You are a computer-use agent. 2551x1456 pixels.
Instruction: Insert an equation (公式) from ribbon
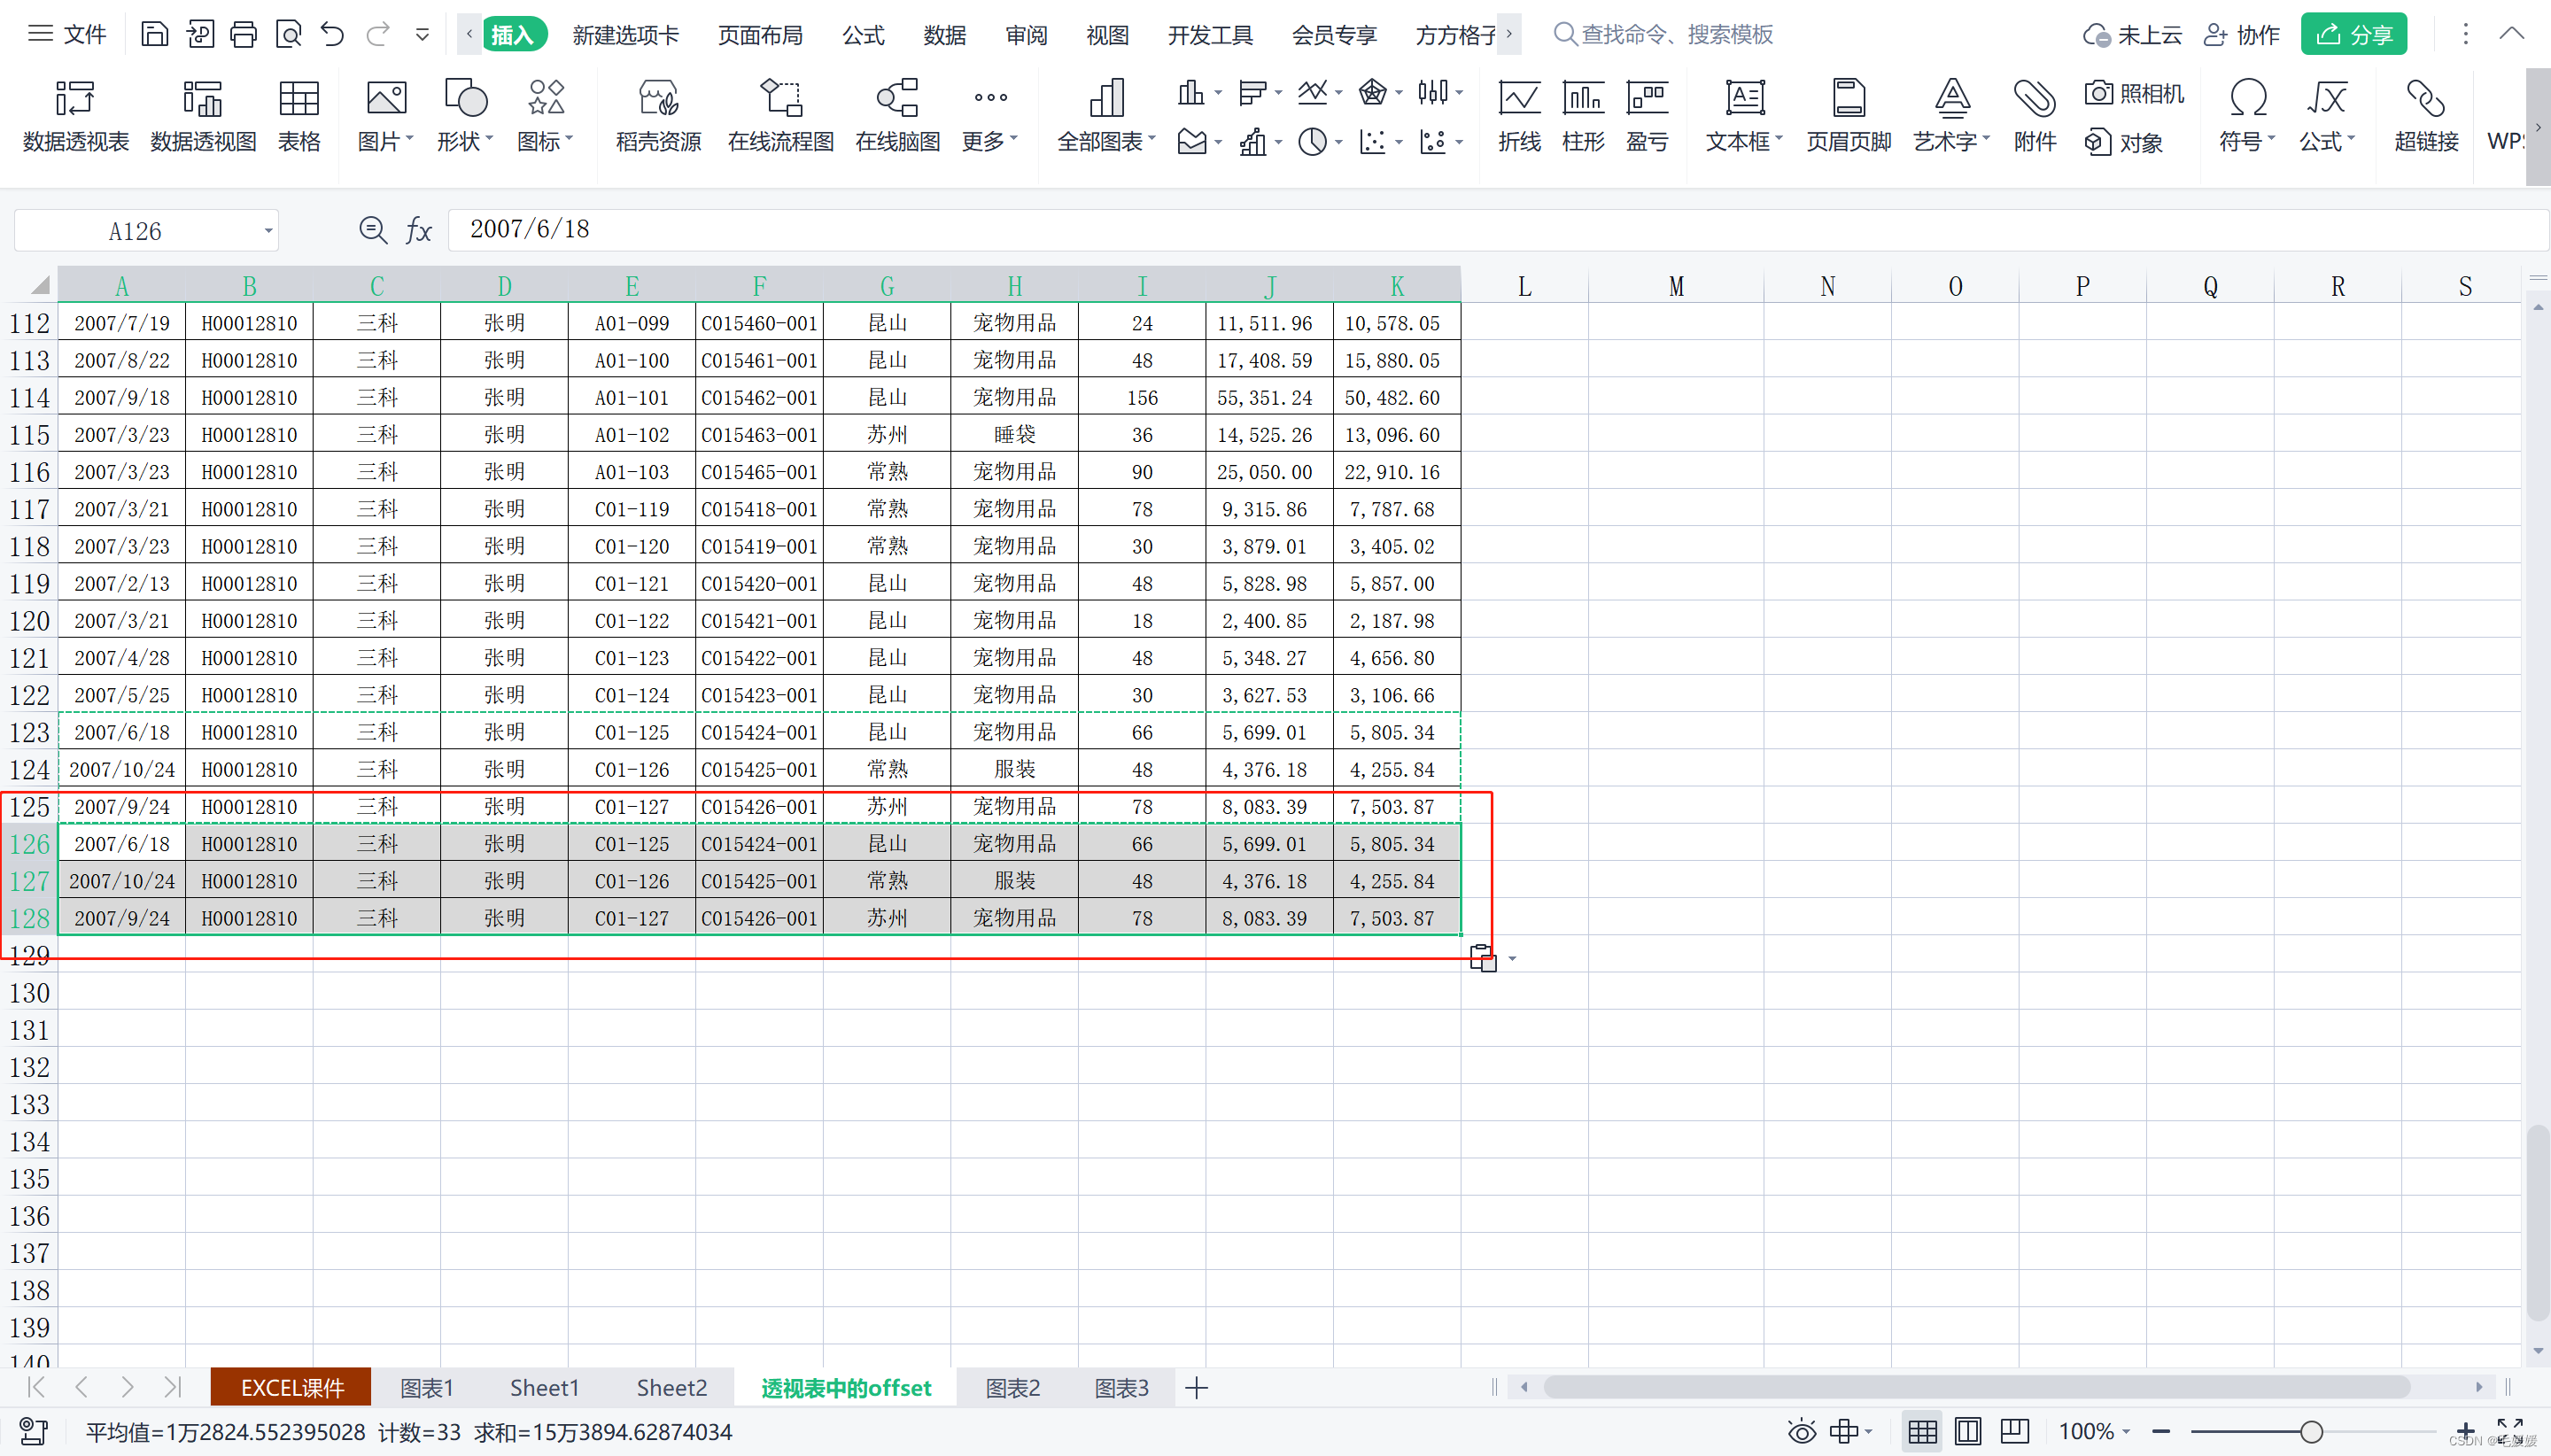pyautogui.click(x=2327, y=116)
